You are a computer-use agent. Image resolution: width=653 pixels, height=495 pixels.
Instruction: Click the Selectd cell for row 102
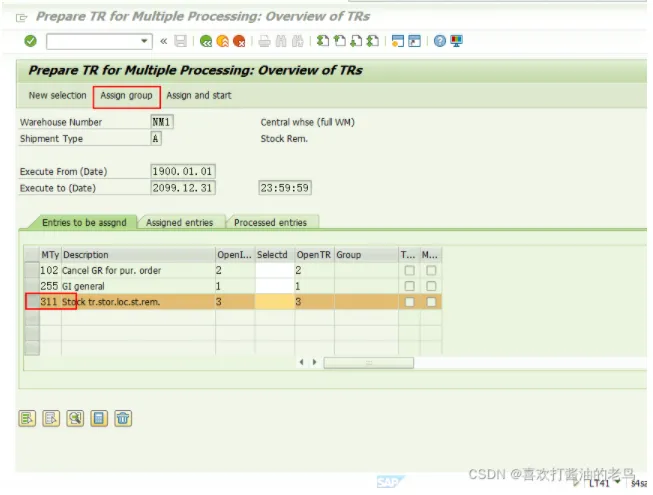[274, 271]
